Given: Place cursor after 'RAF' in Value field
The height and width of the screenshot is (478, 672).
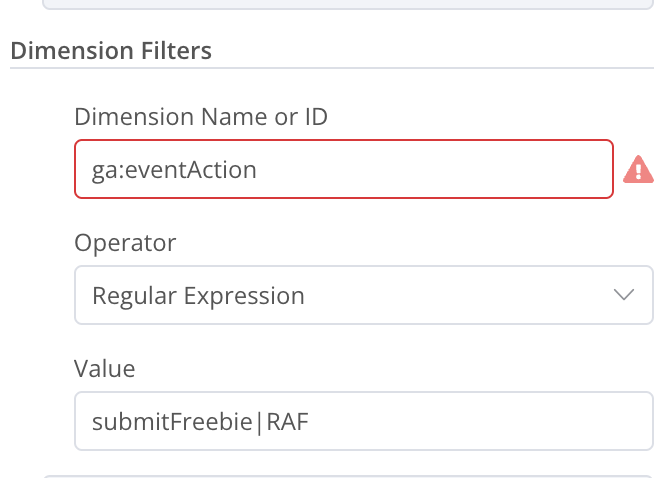Looking at the screenshot, I should [x=311, y=422].
